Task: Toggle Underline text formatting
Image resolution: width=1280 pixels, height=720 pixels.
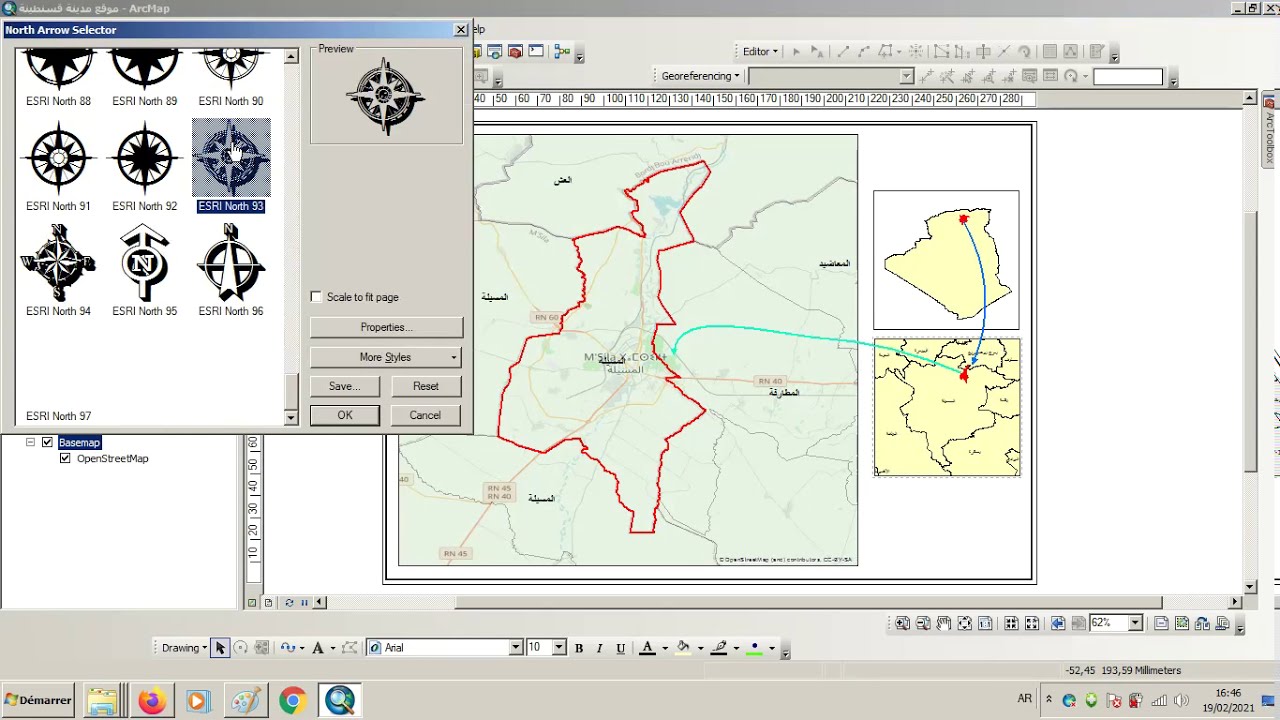Action: pyautogui.click(x=621, y=648)
